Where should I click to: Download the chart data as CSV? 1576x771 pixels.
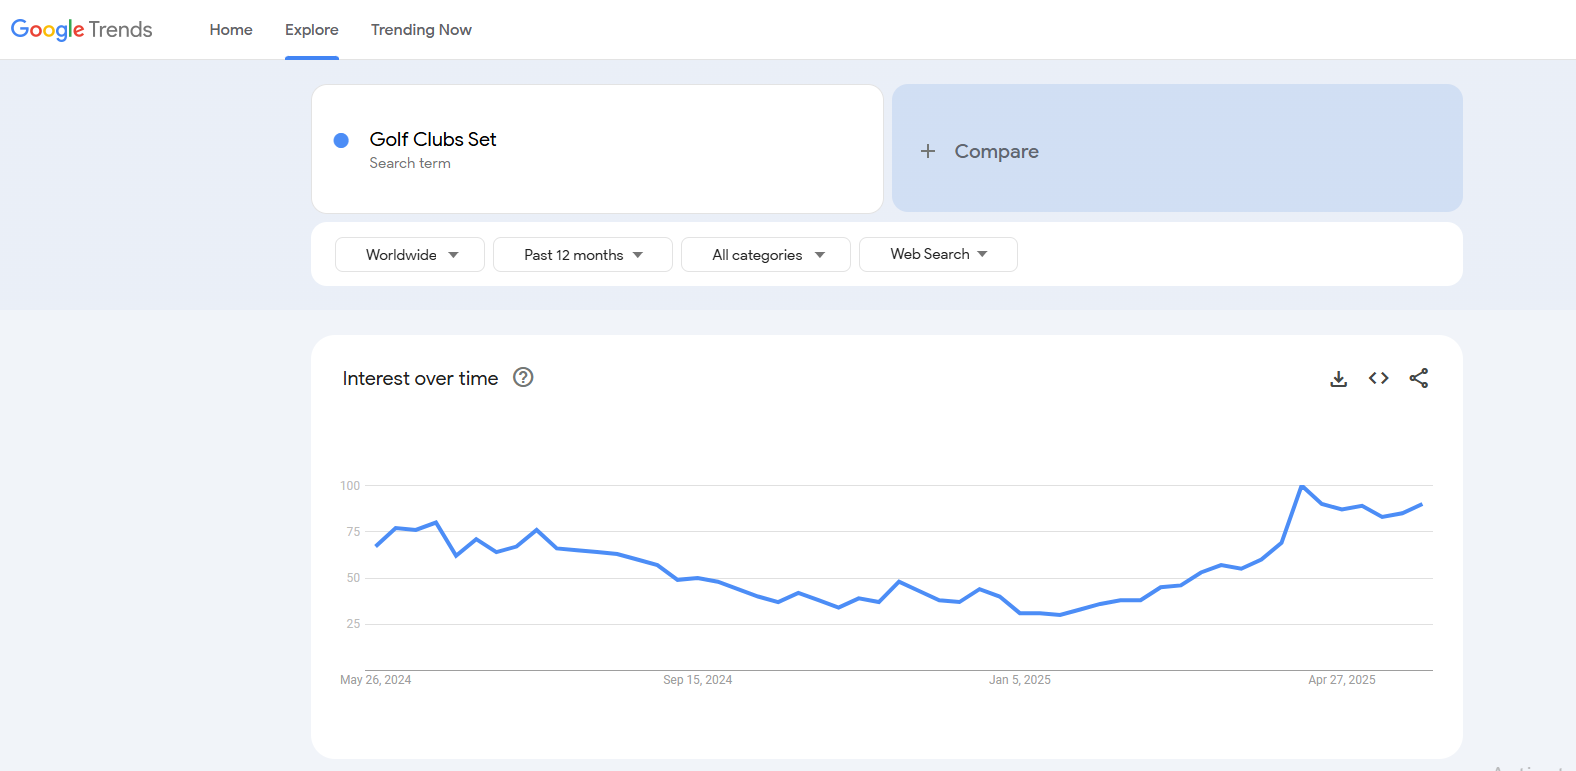[x=1339, y=378]
